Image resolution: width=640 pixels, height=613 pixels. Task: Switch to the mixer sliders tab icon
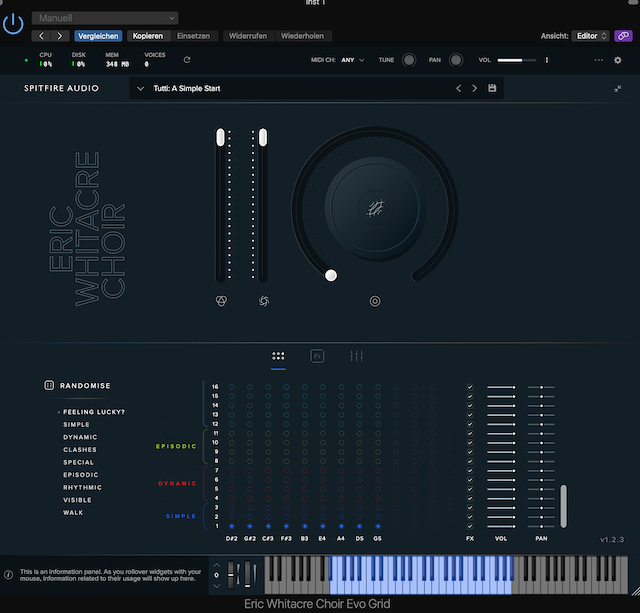pyautogui.click(x=356, y=356)
